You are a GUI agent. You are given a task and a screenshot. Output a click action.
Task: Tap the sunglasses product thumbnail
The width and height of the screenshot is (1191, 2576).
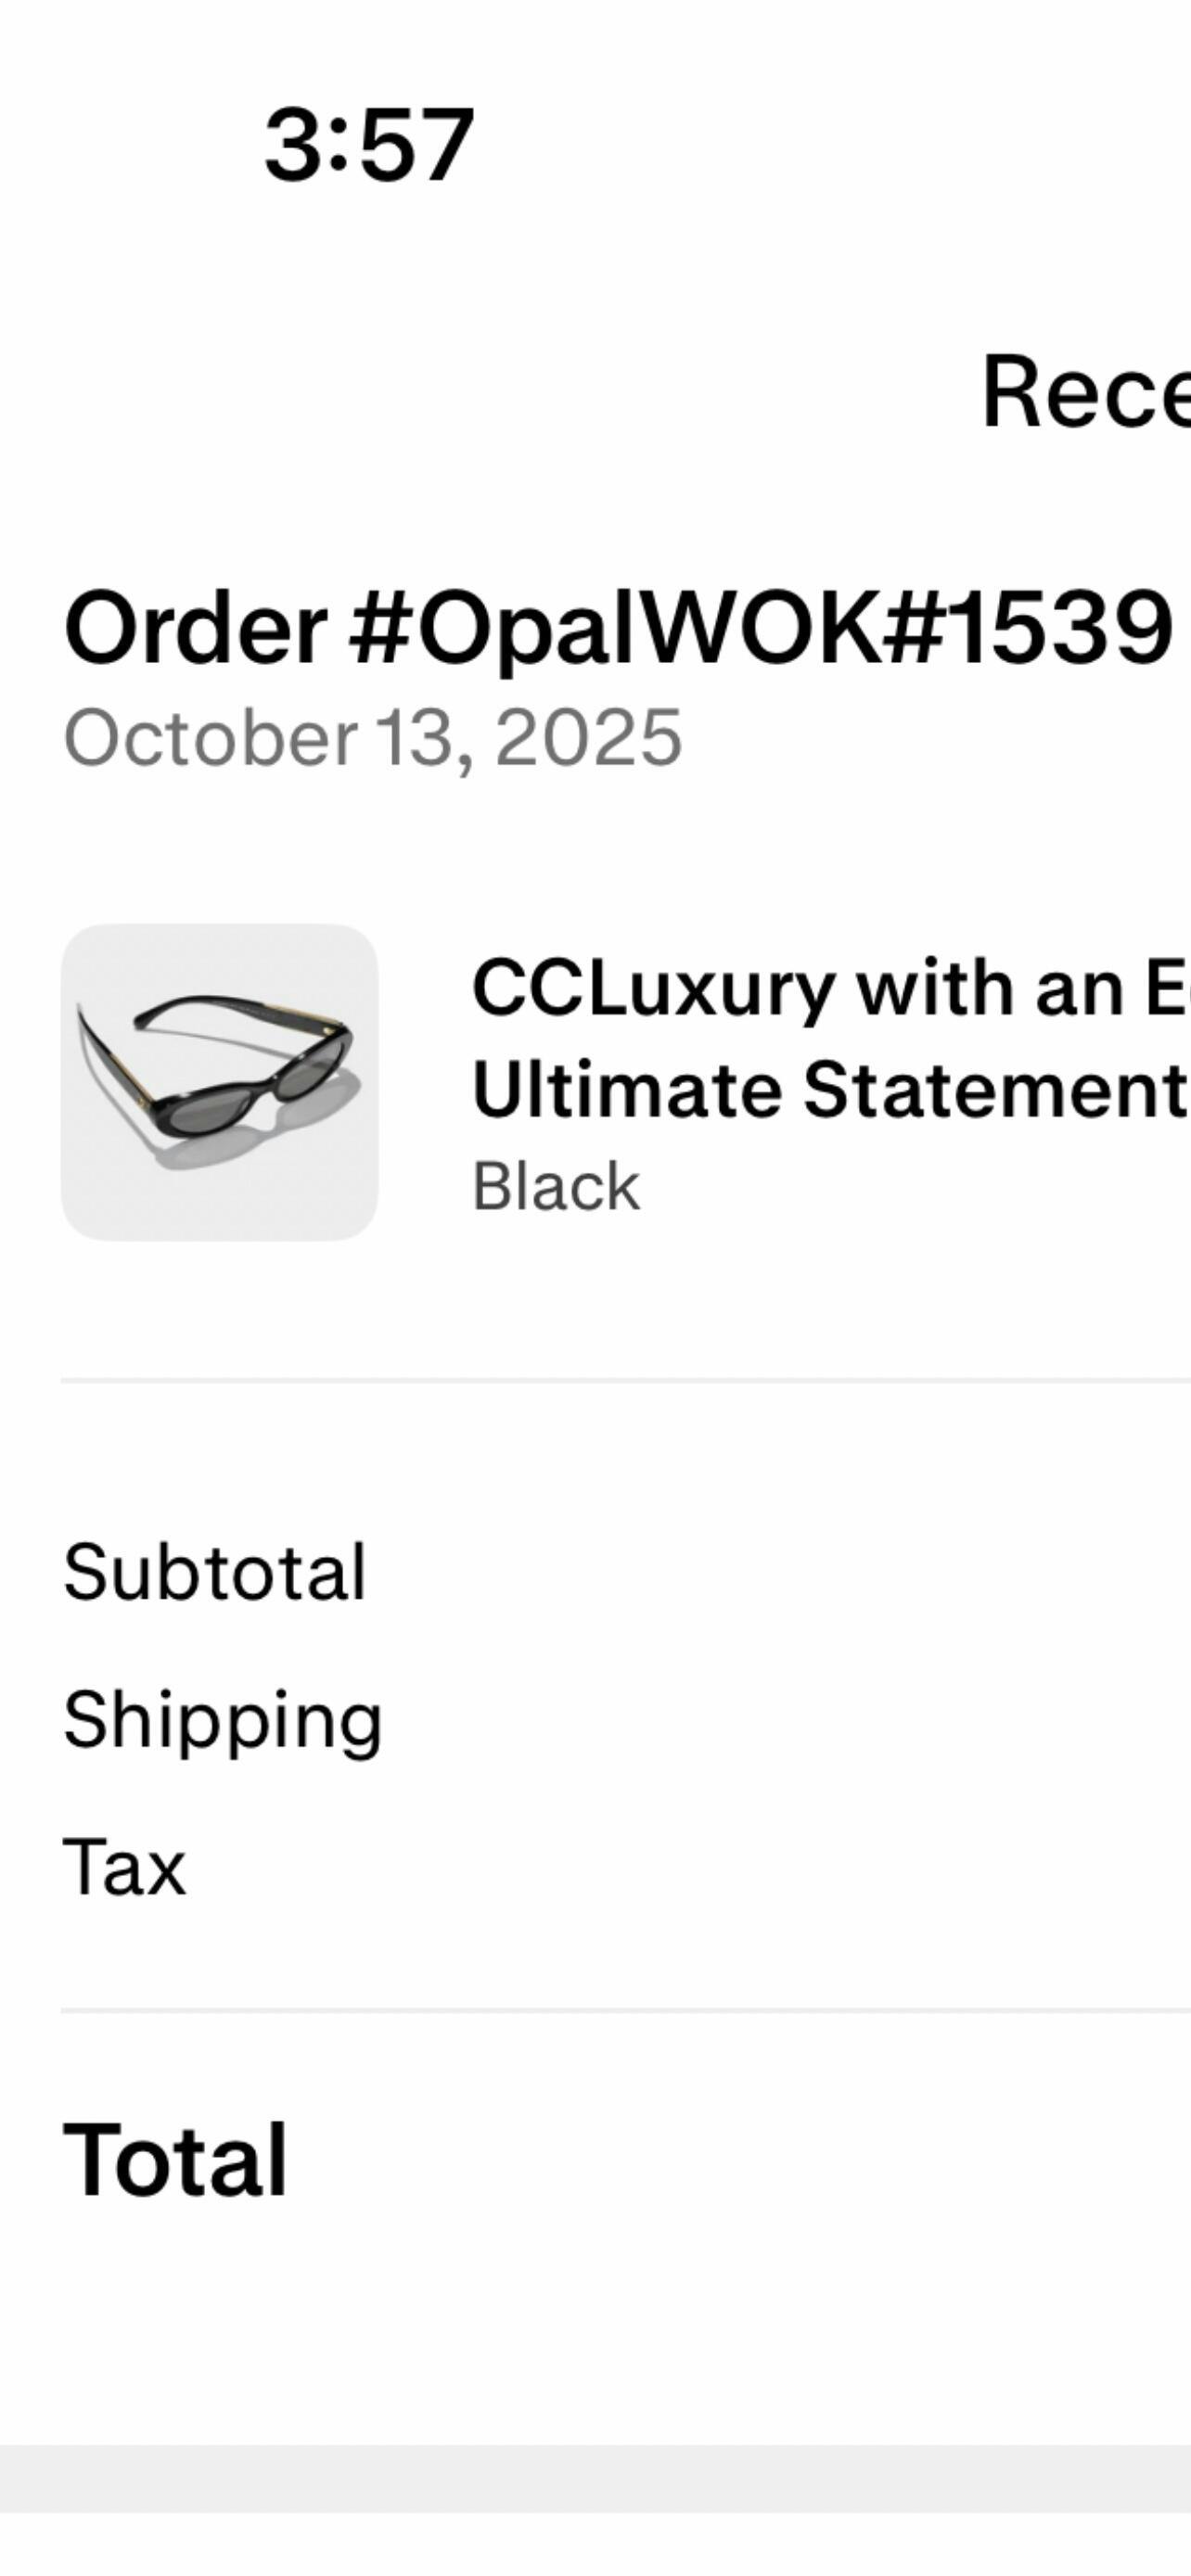pos(219,1082)
